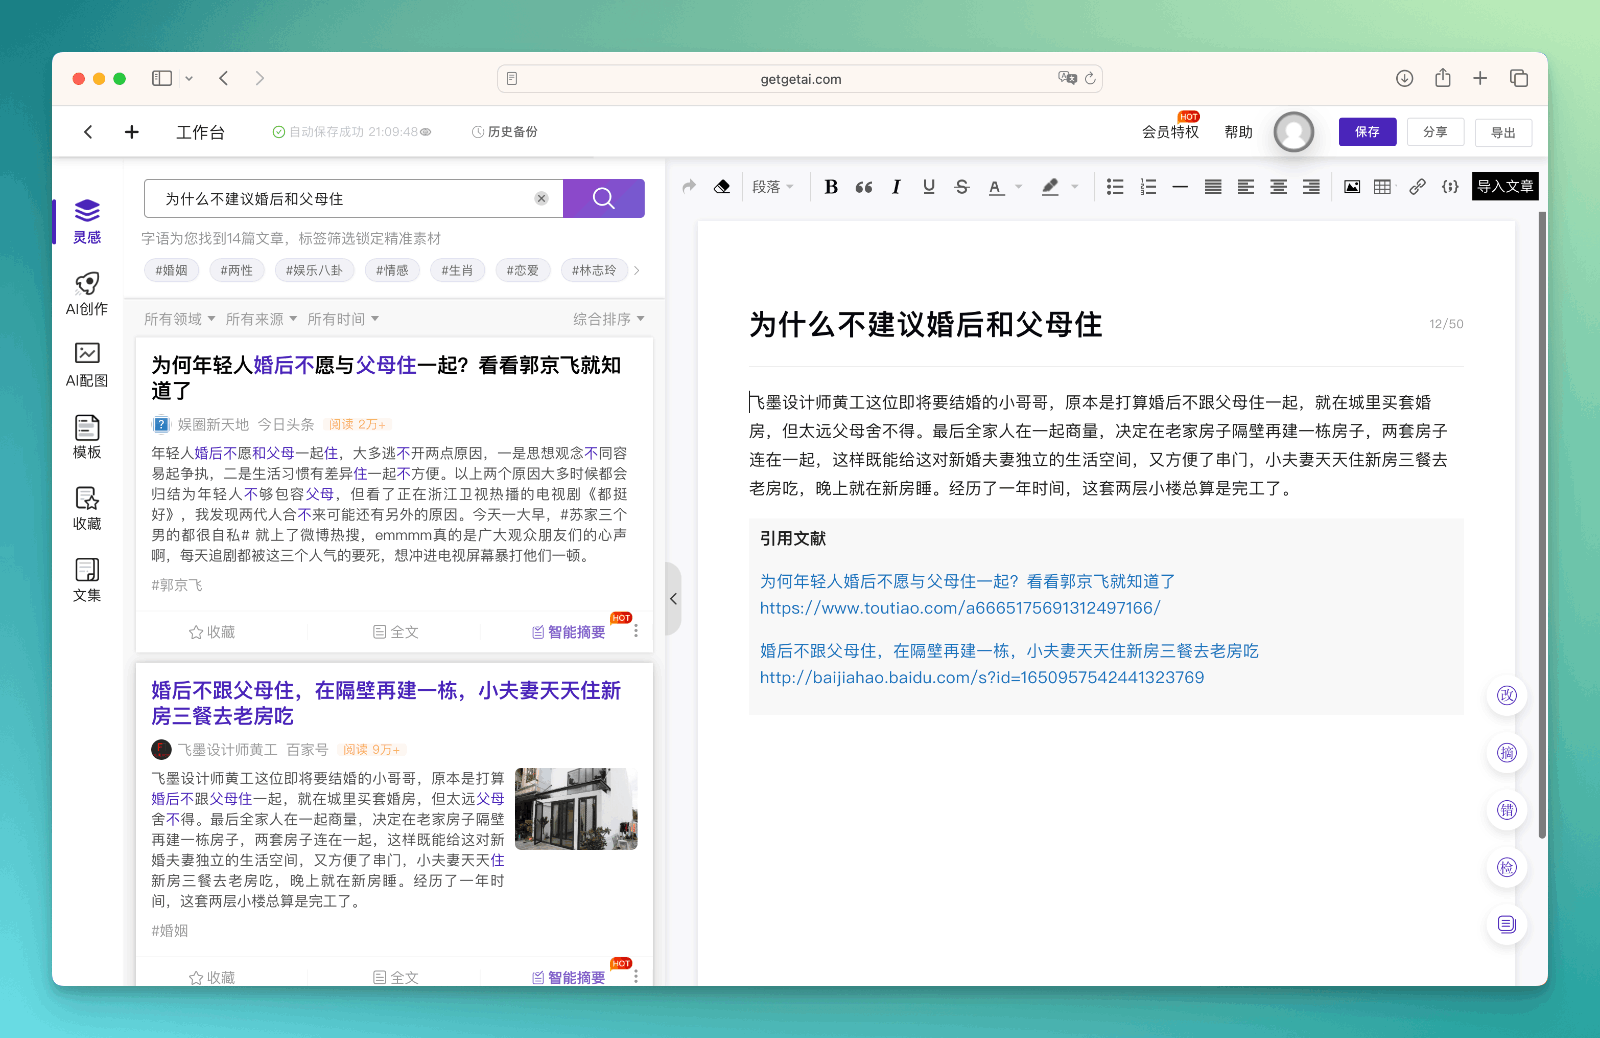This screenshot has width=1600, height=1038.
Task: Toggle bold formatting
Action: pos(831,187)
